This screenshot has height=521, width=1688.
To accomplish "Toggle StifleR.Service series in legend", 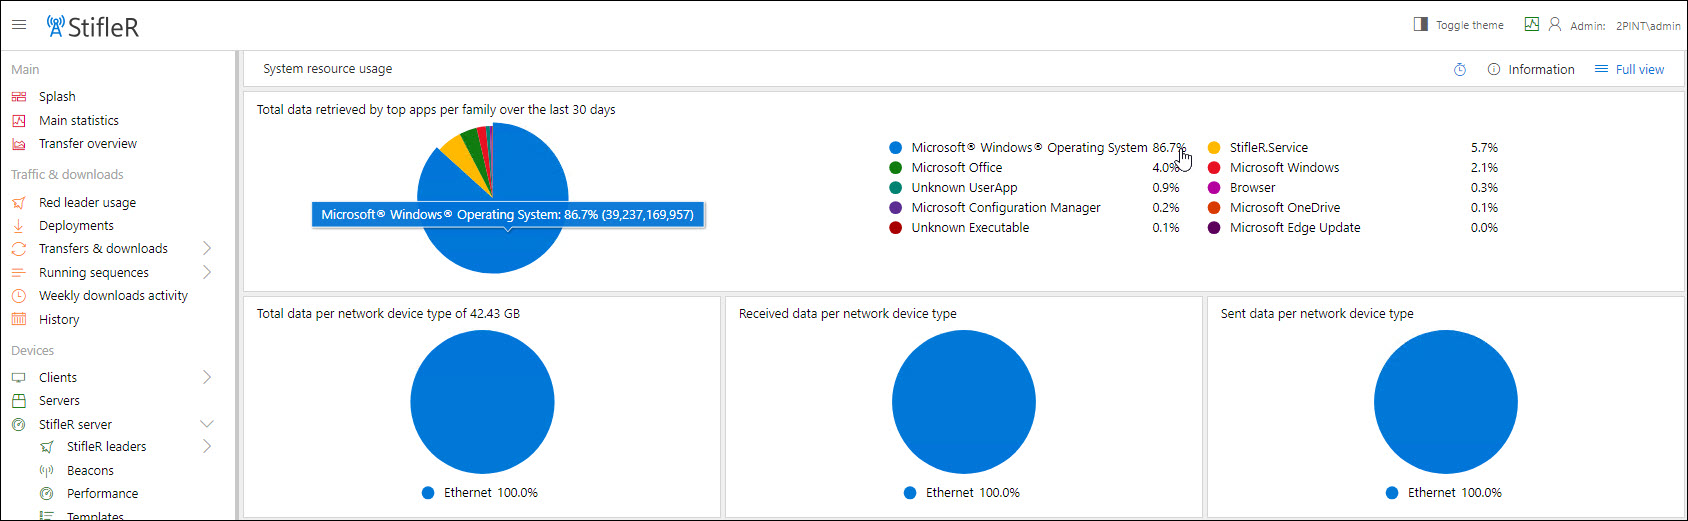I will click(1268, 148).
